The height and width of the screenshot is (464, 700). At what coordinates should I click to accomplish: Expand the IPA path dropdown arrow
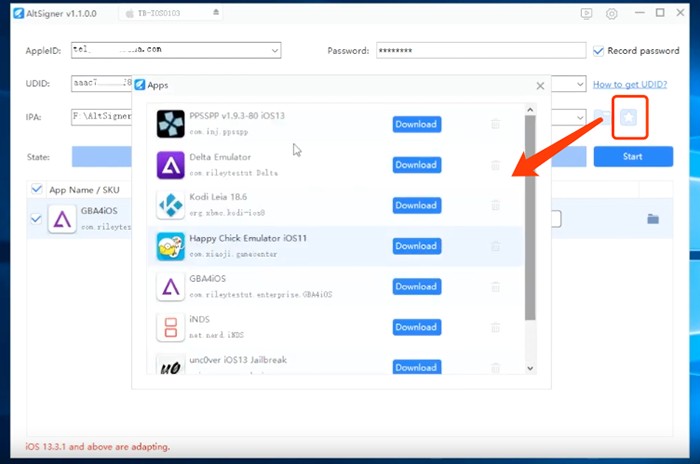[x=580, y=117]
